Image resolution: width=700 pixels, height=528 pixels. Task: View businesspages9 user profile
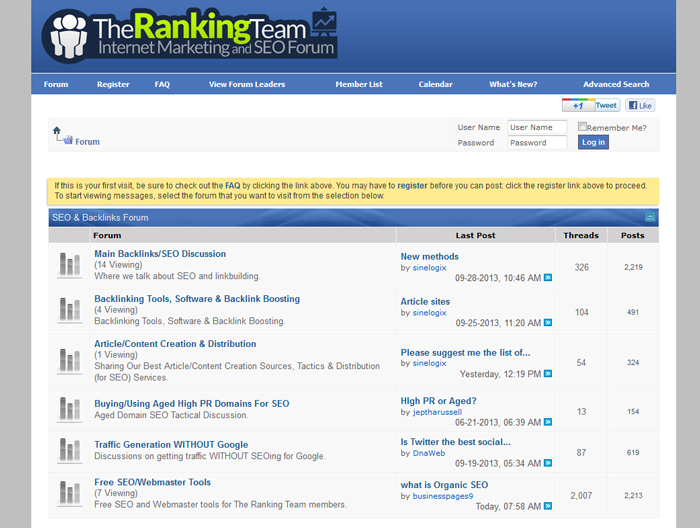pyautogui.click(x=443, y=496)
